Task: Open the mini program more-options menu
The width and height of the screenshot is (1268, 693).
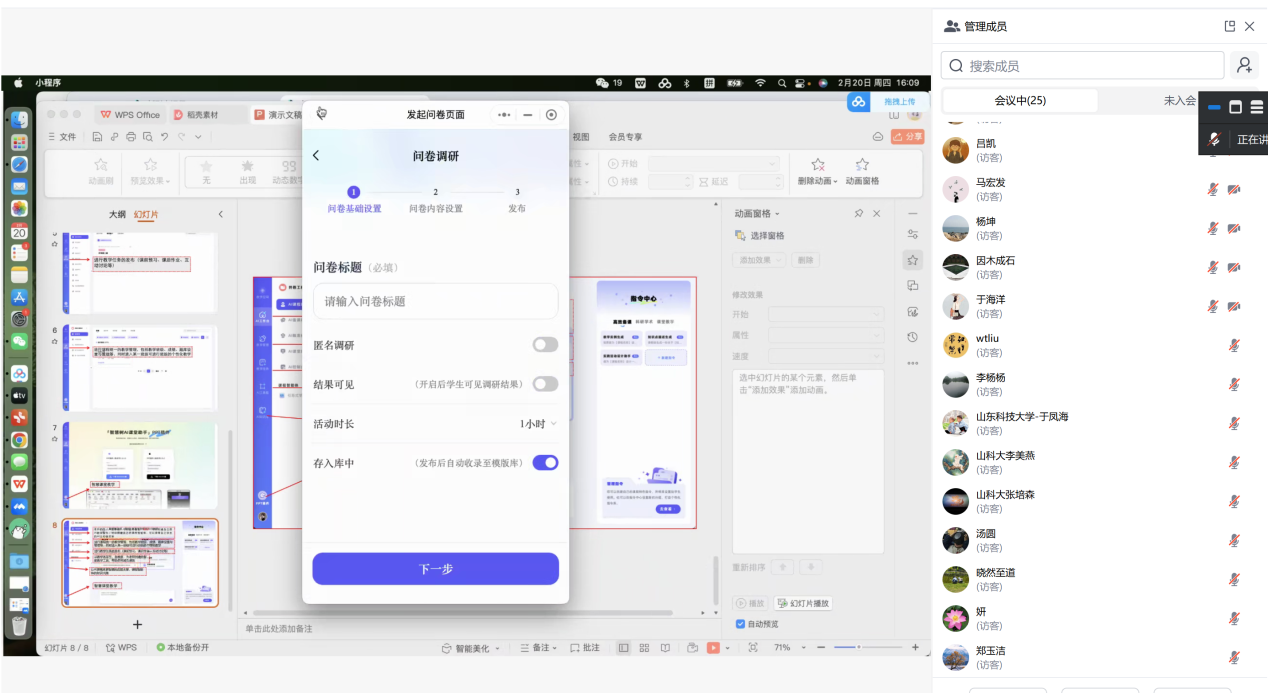Action: [504, 115]
